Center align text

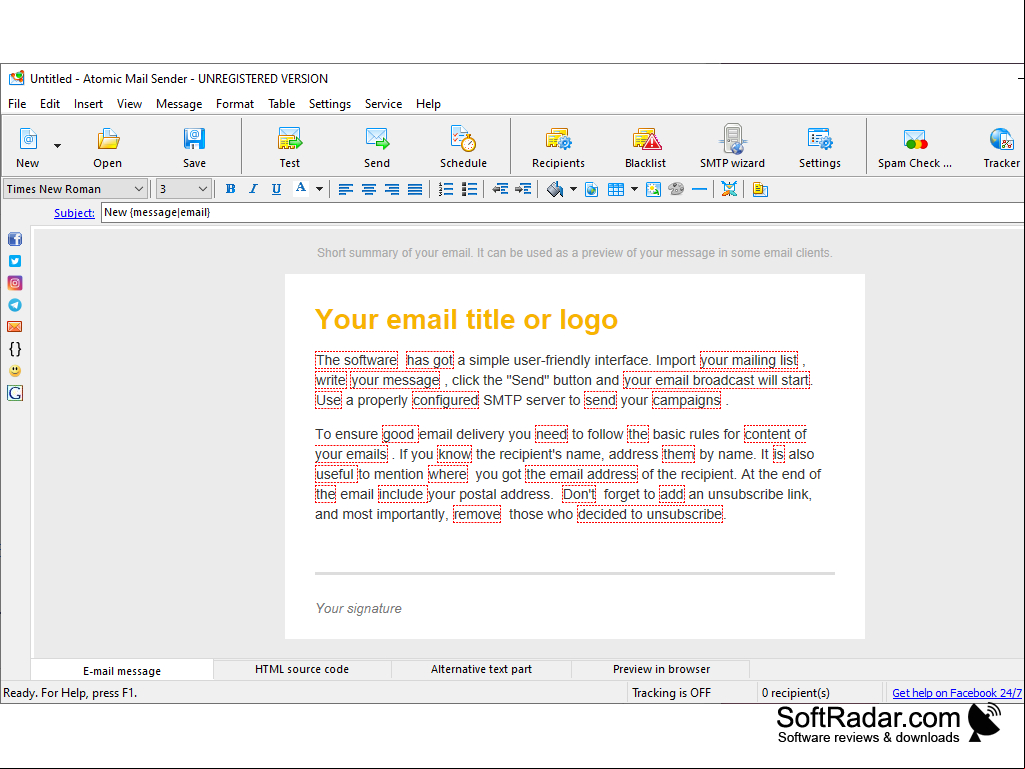[369, 190]
